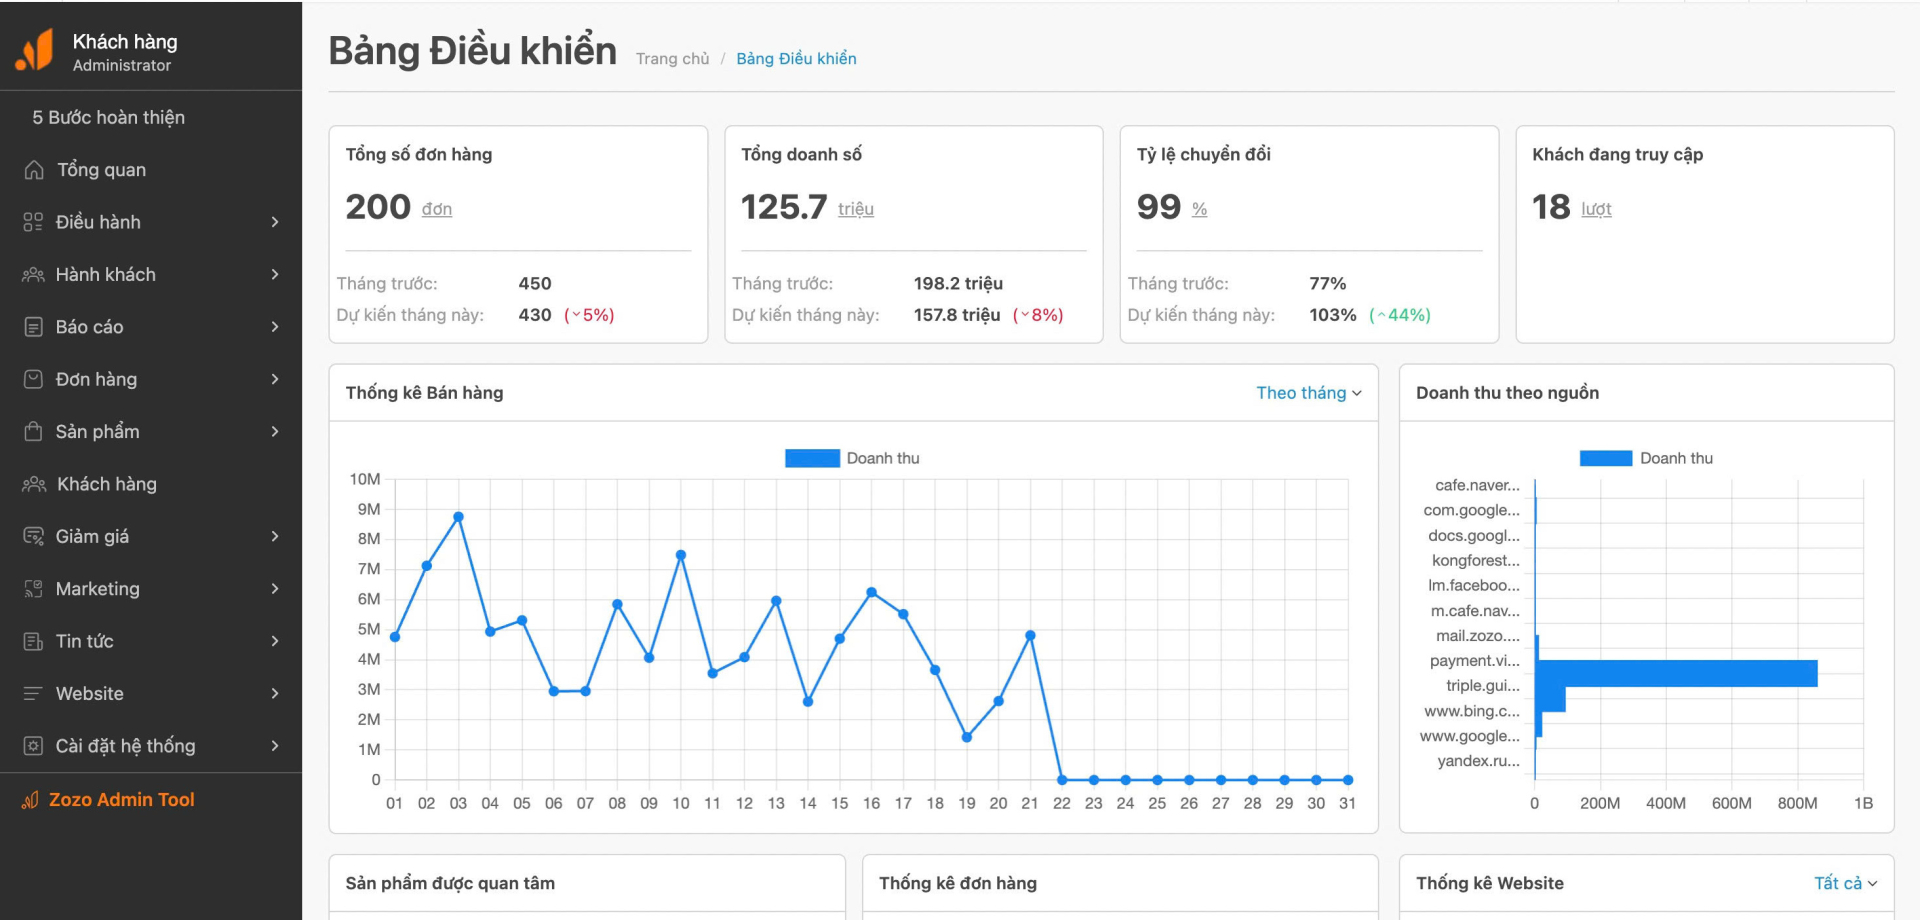Click the triple.gui... revenue bar

pos(1550,698)
